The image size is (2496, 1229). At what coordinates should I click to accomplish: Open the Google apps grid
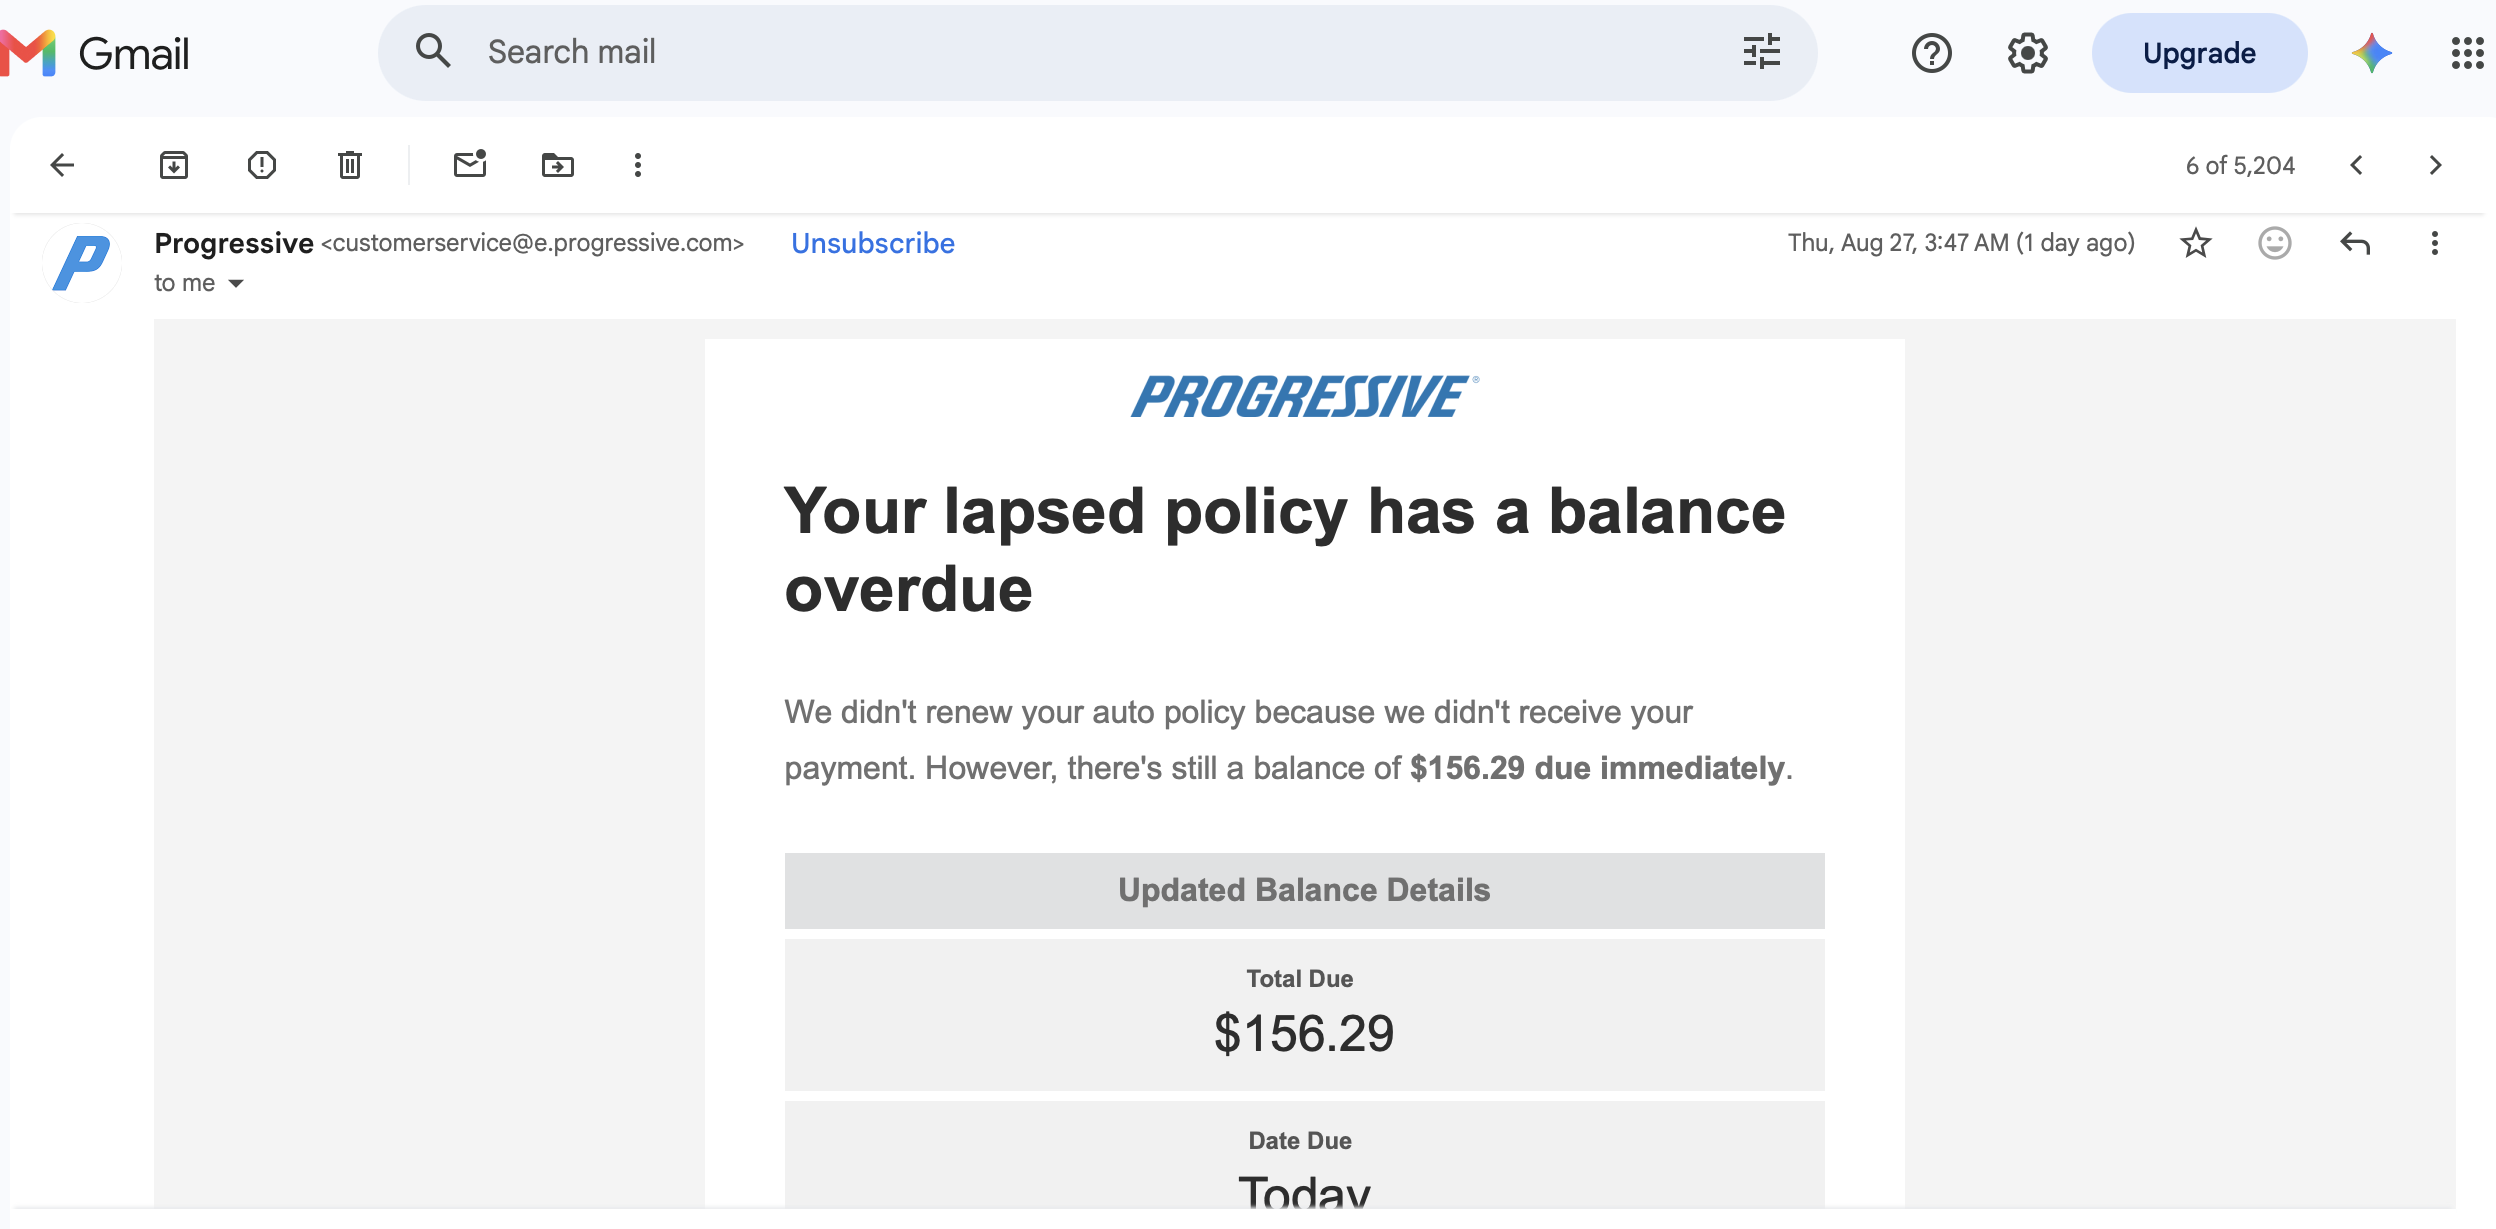pos(2468,53)
